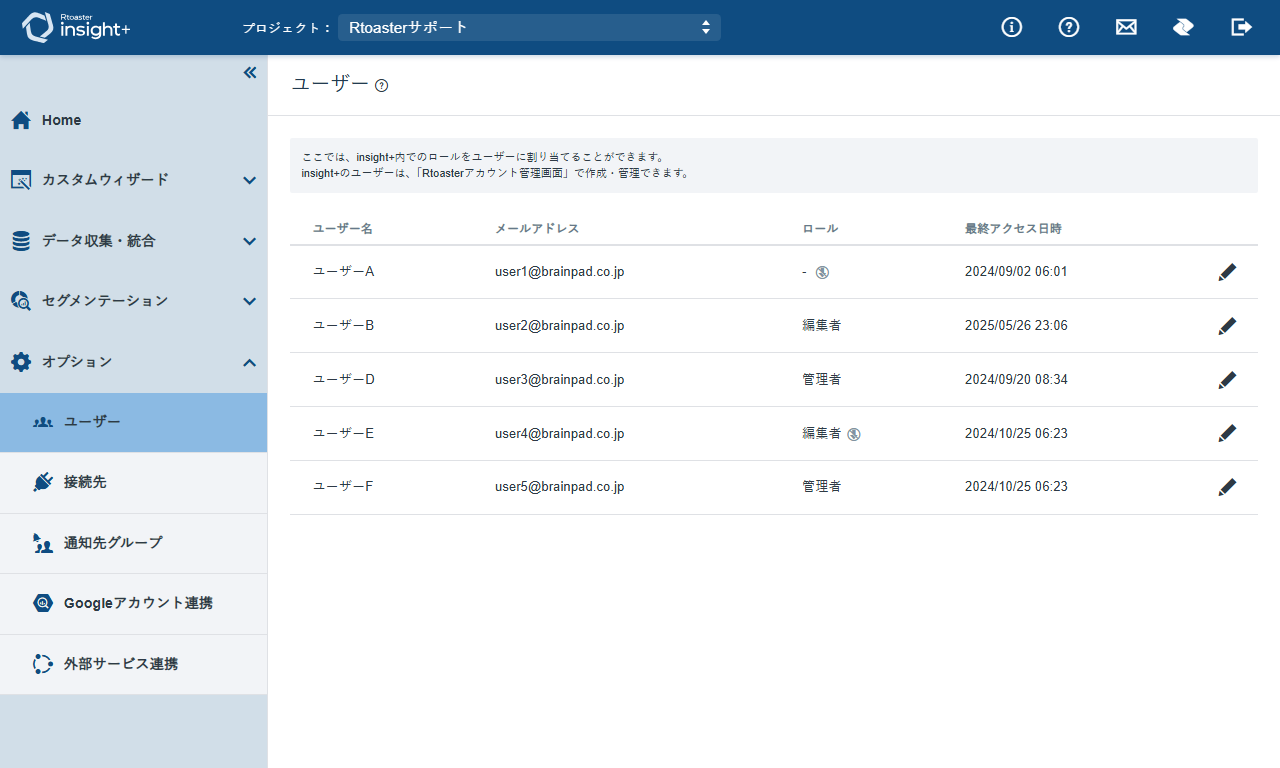Click the mail envelope icon in header

click(1126, 27)
